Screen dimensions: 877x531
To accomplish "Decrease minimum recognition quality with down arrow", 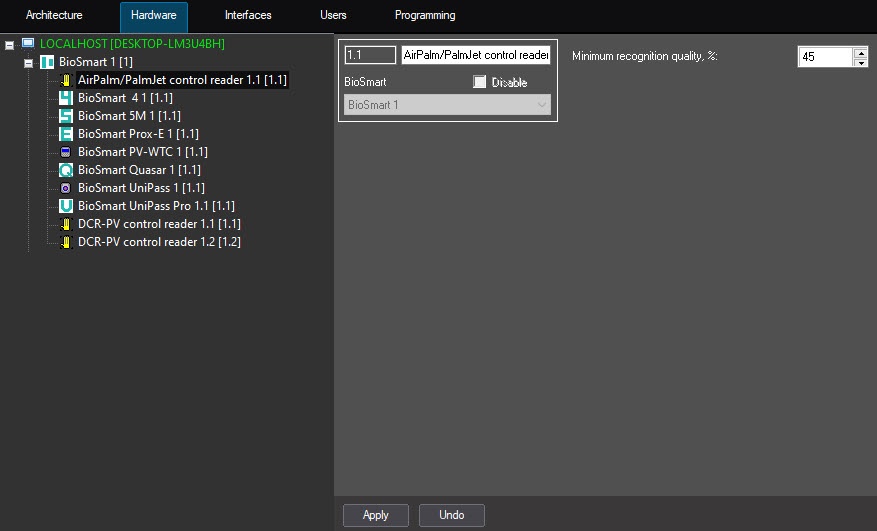I will [x=861, y=62].
